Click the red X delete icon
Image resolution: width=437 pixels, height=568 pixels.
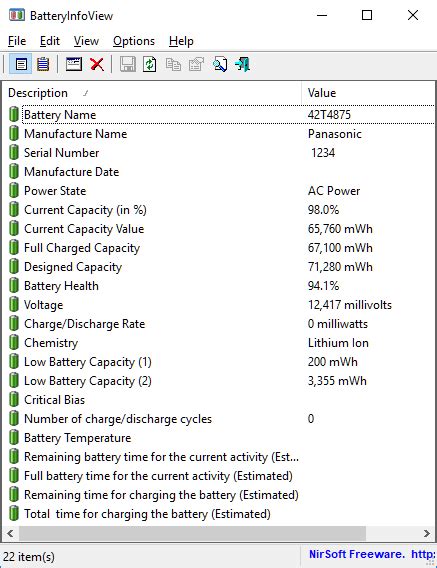point(97,64)
